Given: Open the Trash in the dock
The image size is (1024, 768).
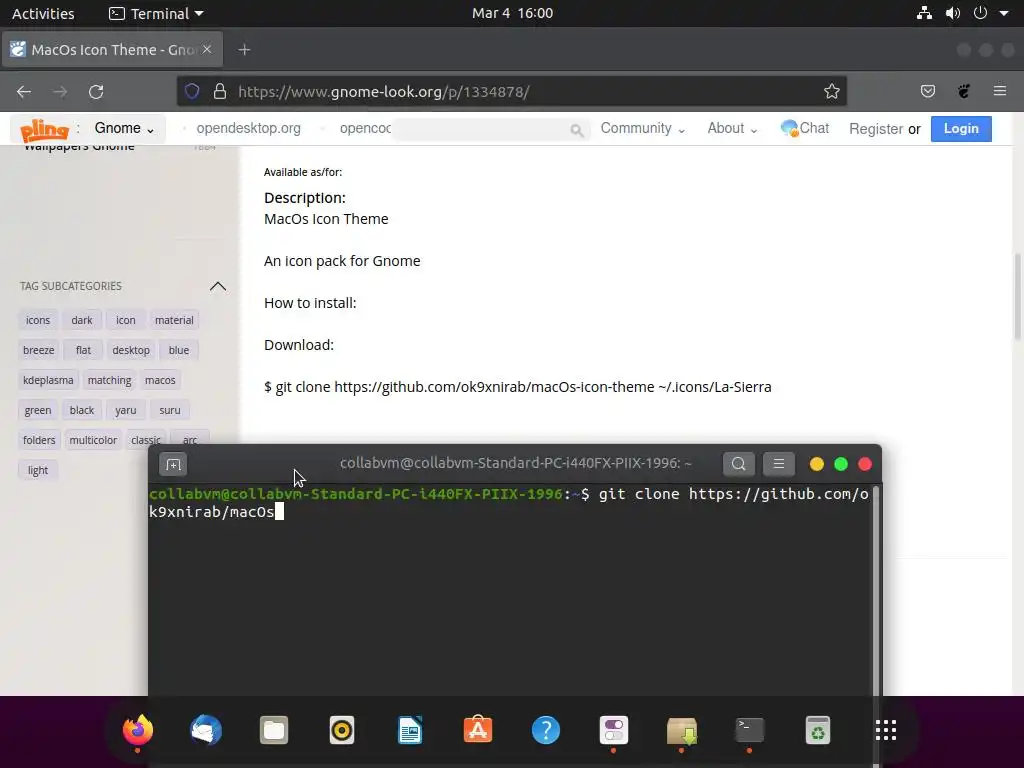Looking at the screenshot, I should [x=818, y=729].
